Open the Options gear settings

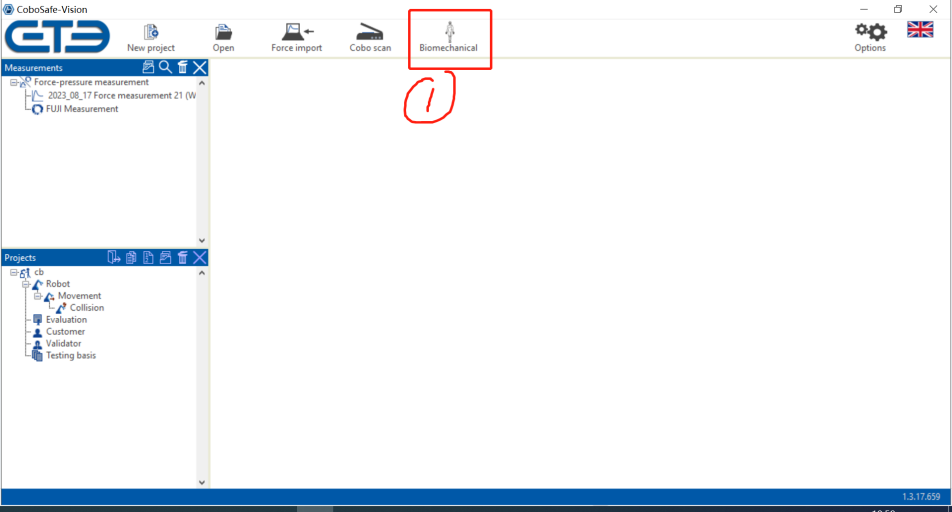(x=870, y=36)
